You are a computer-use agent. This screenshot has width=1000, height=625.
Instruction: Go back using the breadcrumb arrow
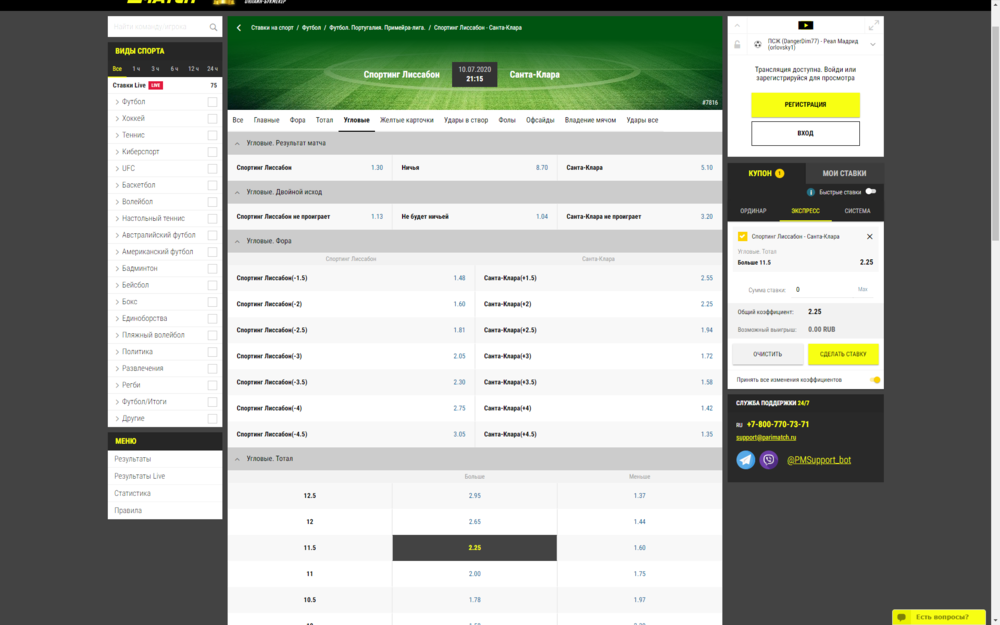coord(239,28)
